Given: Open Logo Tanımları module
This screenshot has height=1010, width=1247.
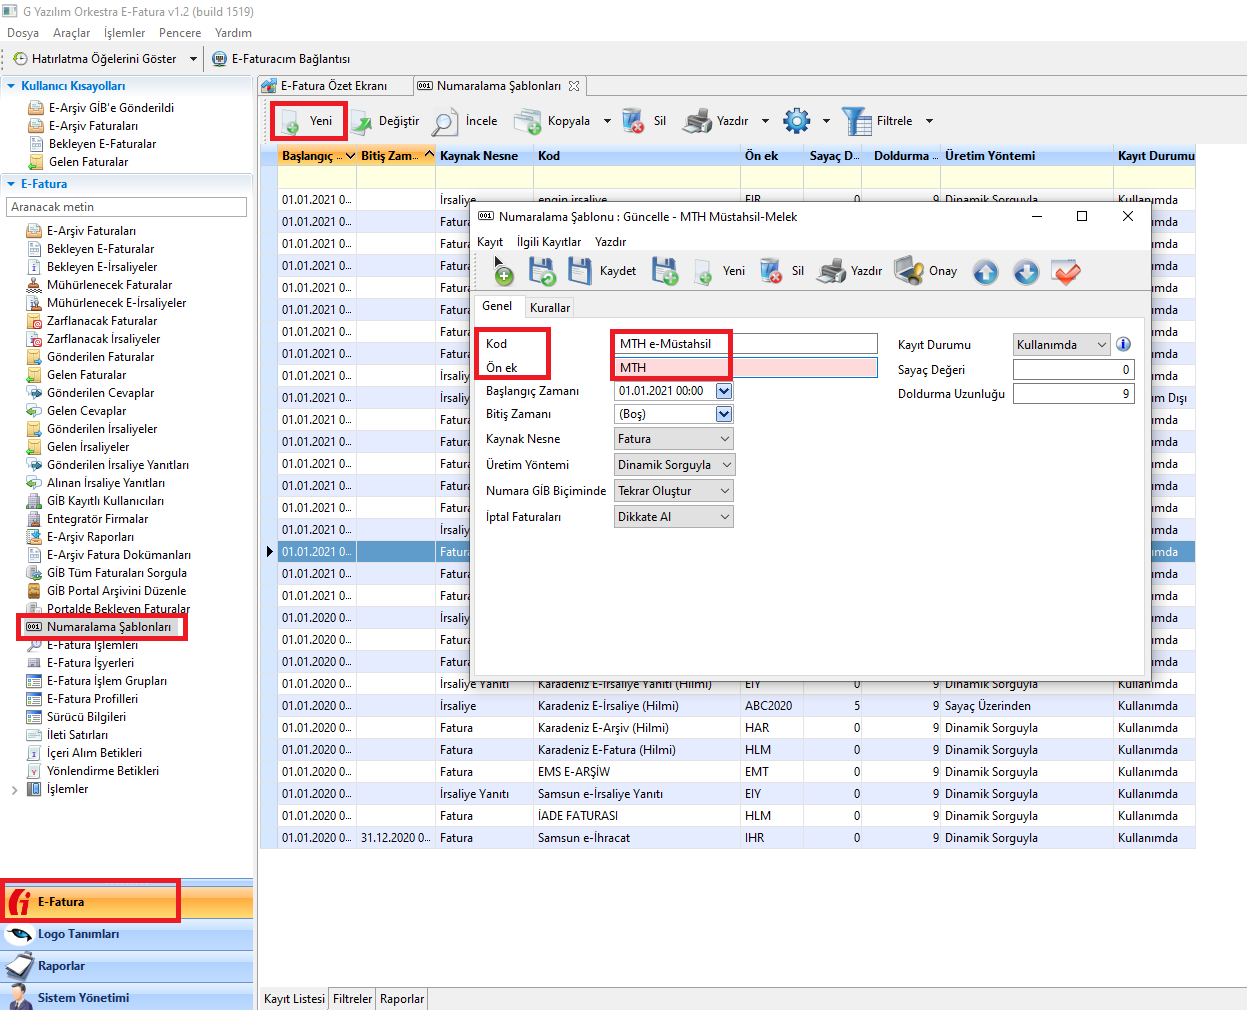Looking at the screenshot, I should (x=78, y=934).
